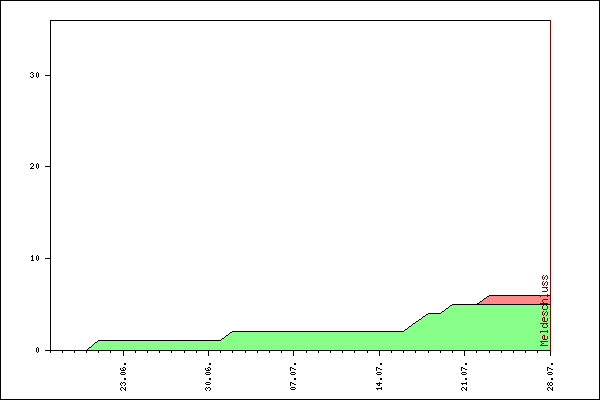Click the 21.07. date label
This screenshot has height=400, width=600.
pos(465,372)
